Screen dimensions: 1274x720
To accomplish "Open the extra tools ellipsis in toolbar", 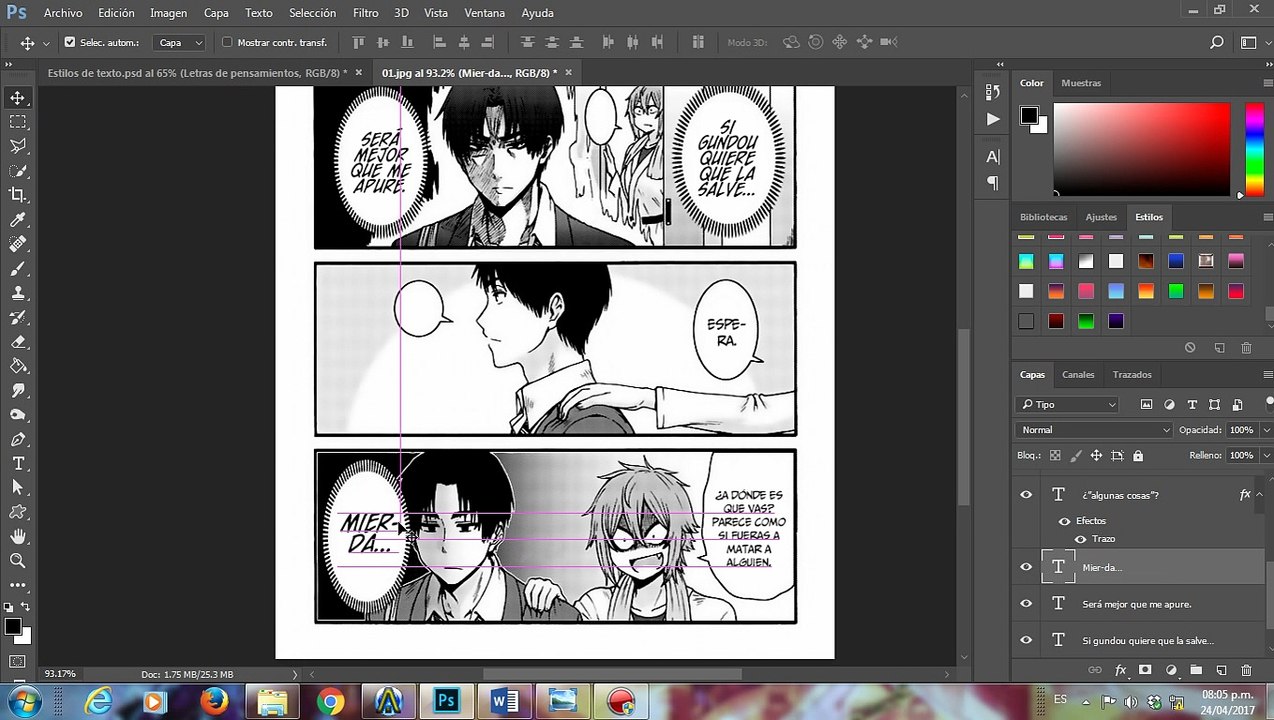I will tap(18, 585).
